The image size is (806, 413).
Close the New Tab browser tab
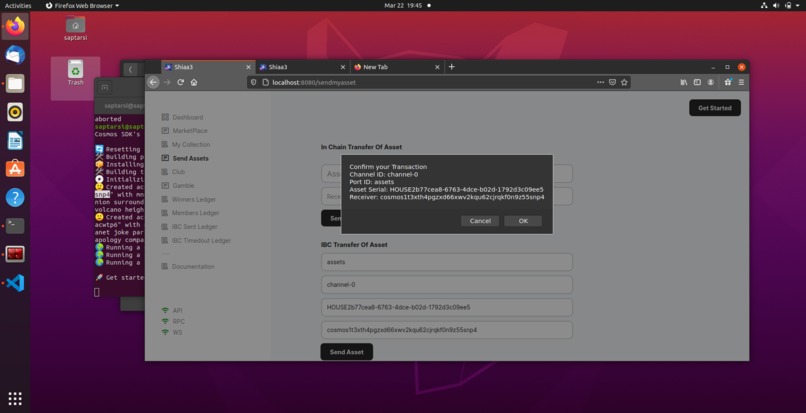437,67
